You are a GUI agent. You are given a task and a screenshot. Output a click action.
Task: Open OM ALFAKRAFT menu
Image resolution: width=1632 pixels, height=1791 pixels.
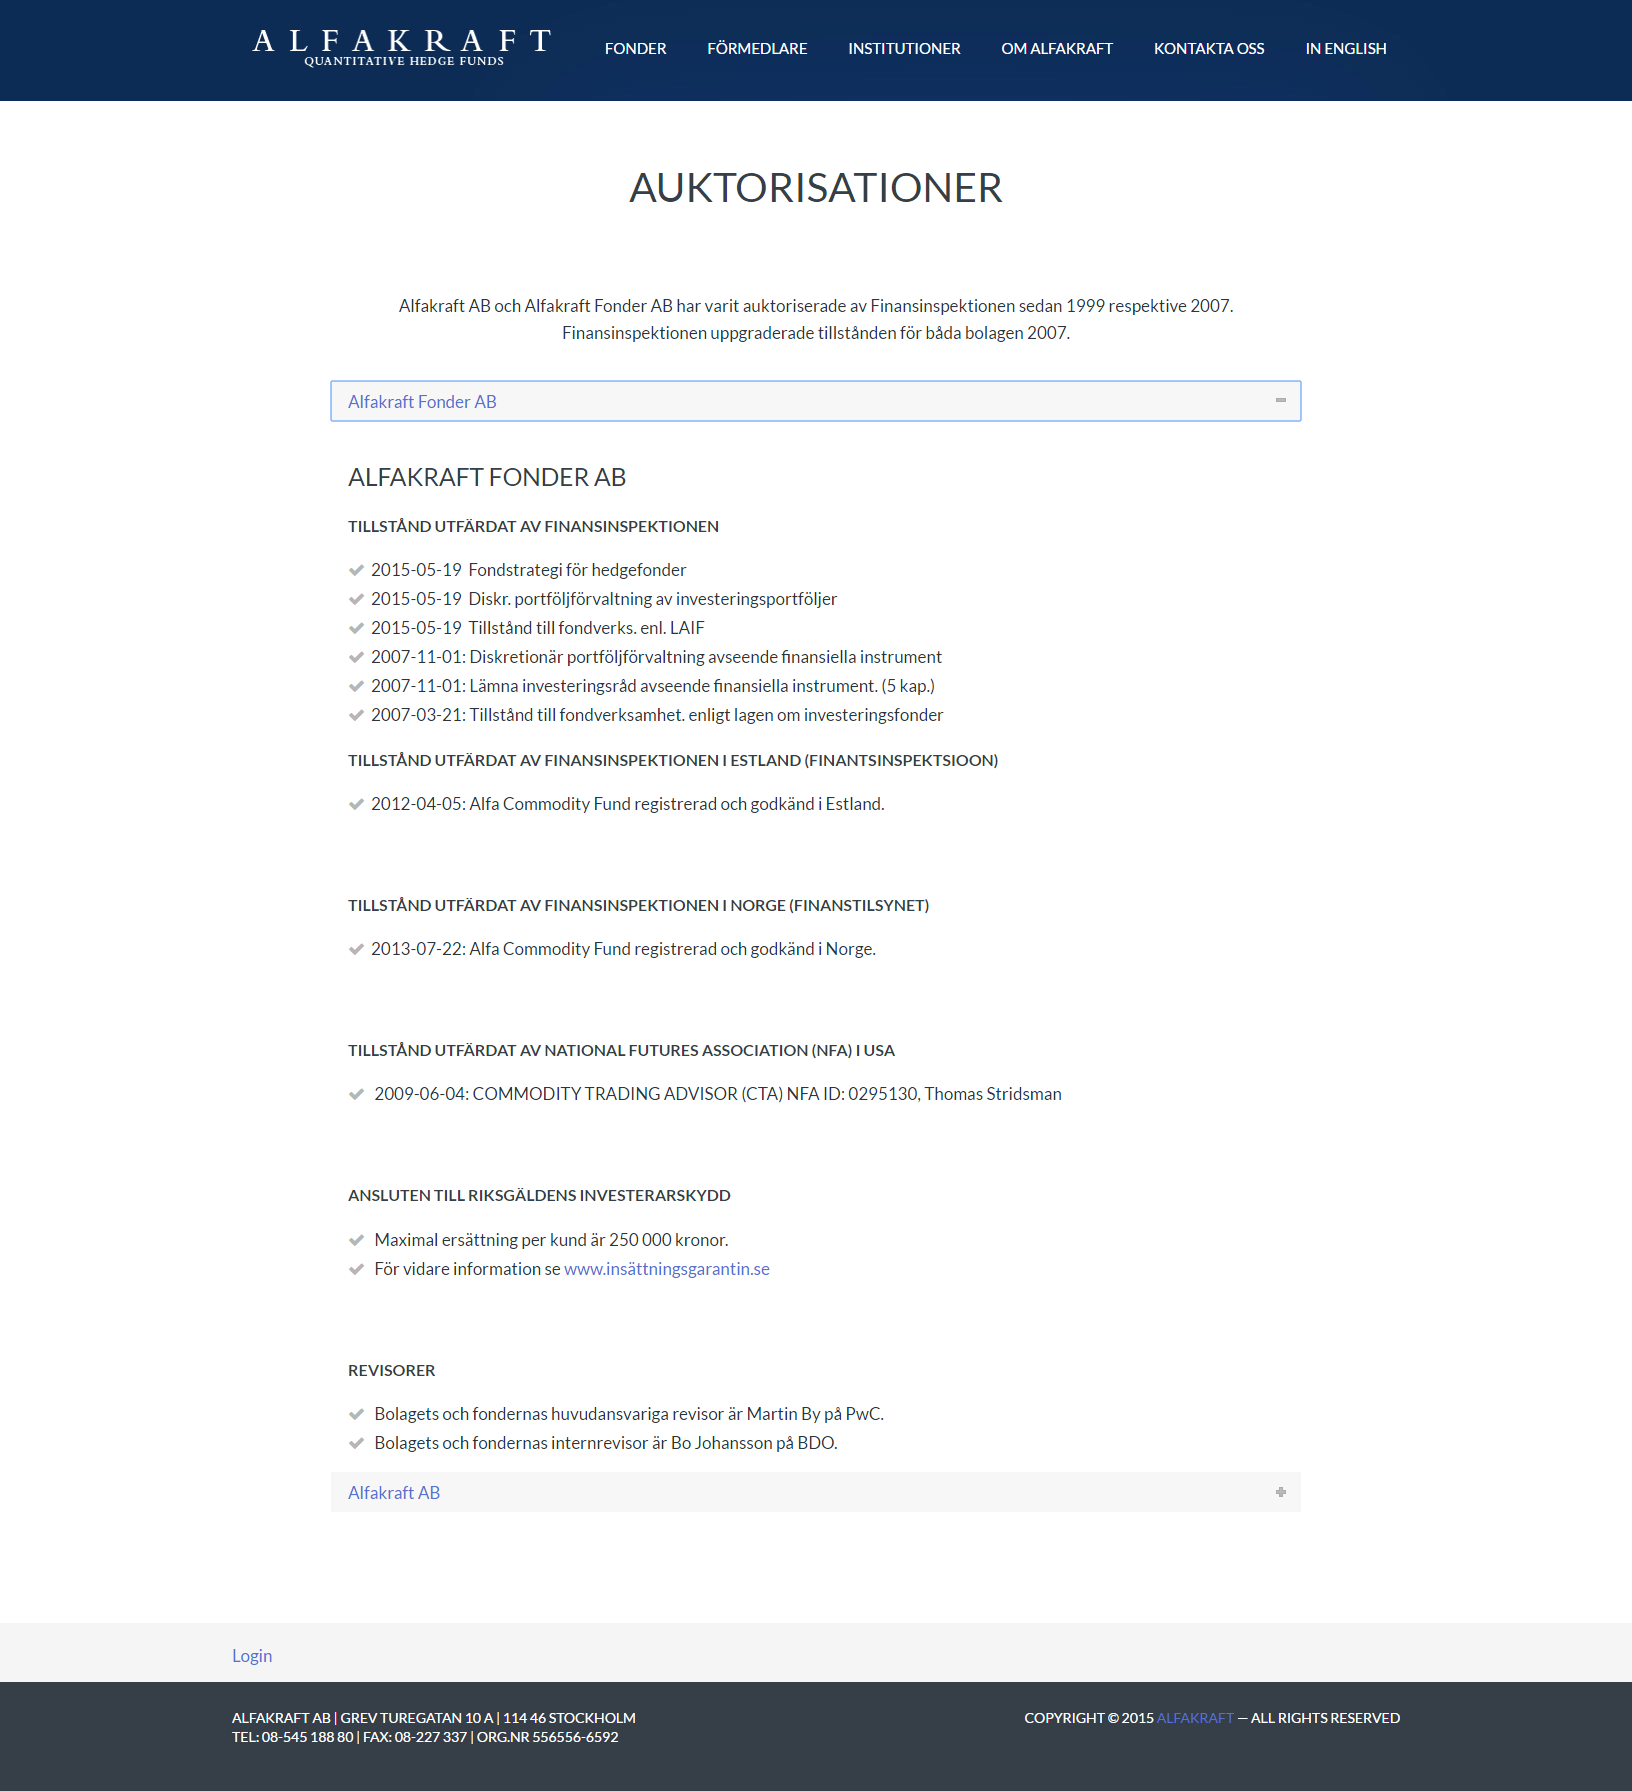pos(1057,49)
